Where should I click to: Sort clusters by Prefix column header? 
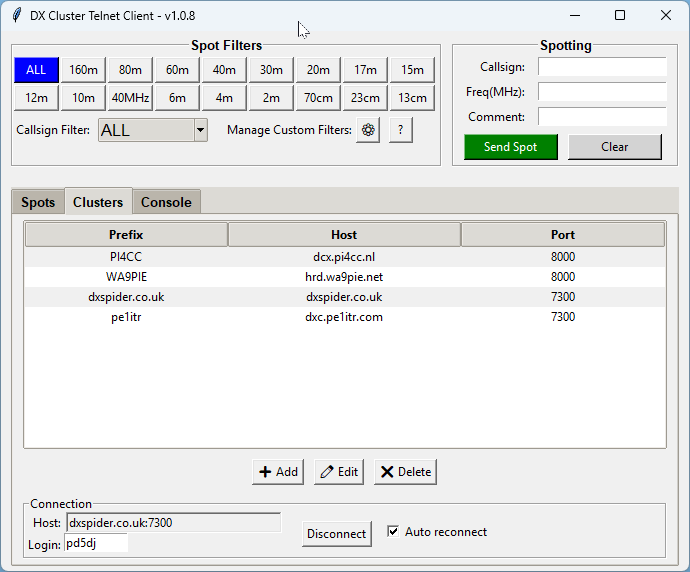click(126, 235)
